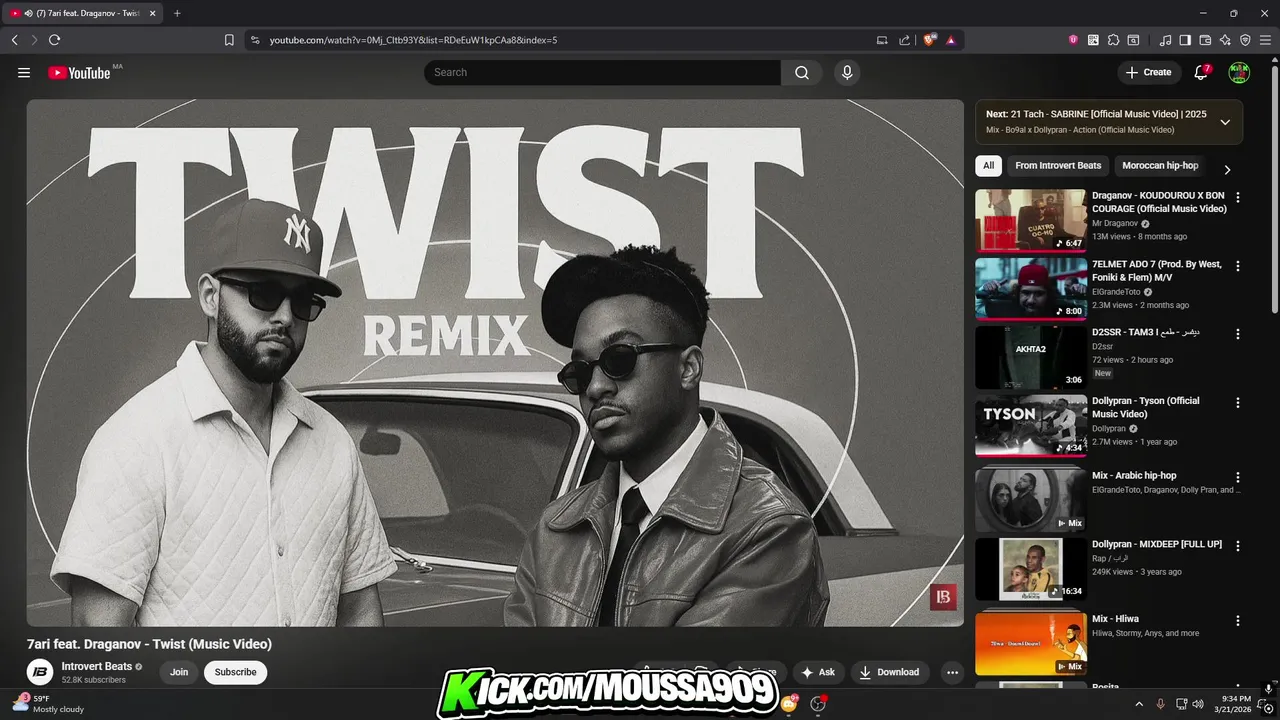This screenshot has height=720, width=1280.
Task: Go back using browser back arrow
Action: (x=14, y=40)
